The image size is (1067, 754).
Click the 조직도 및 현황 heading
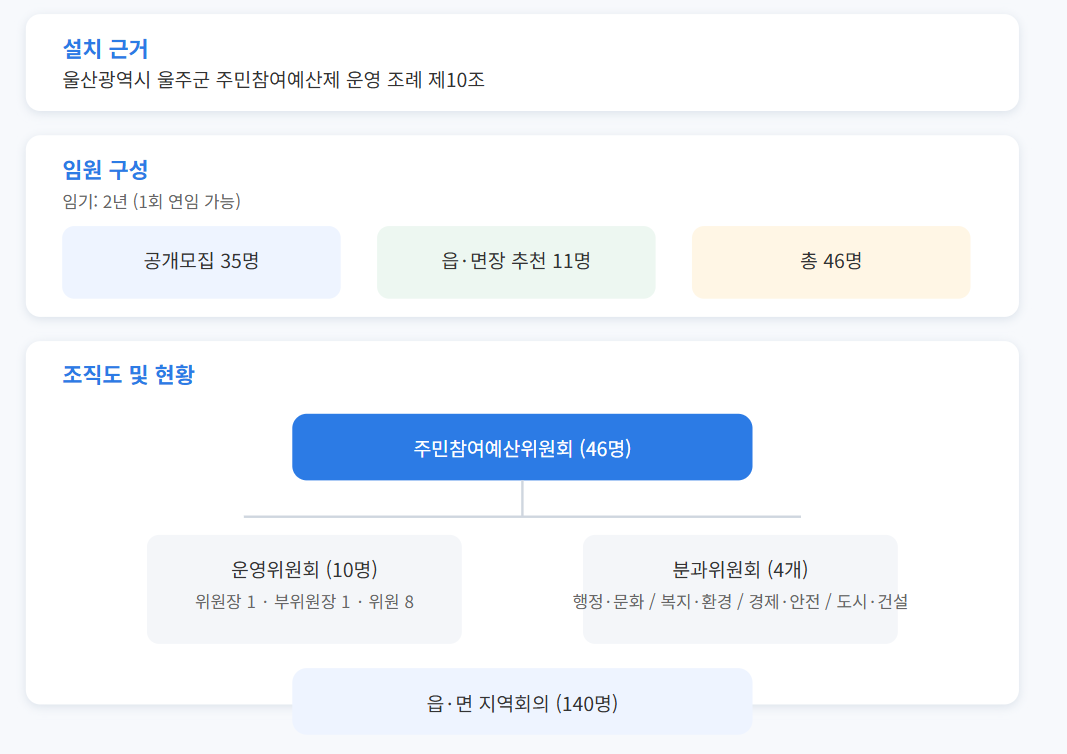[x=129, y=374]
